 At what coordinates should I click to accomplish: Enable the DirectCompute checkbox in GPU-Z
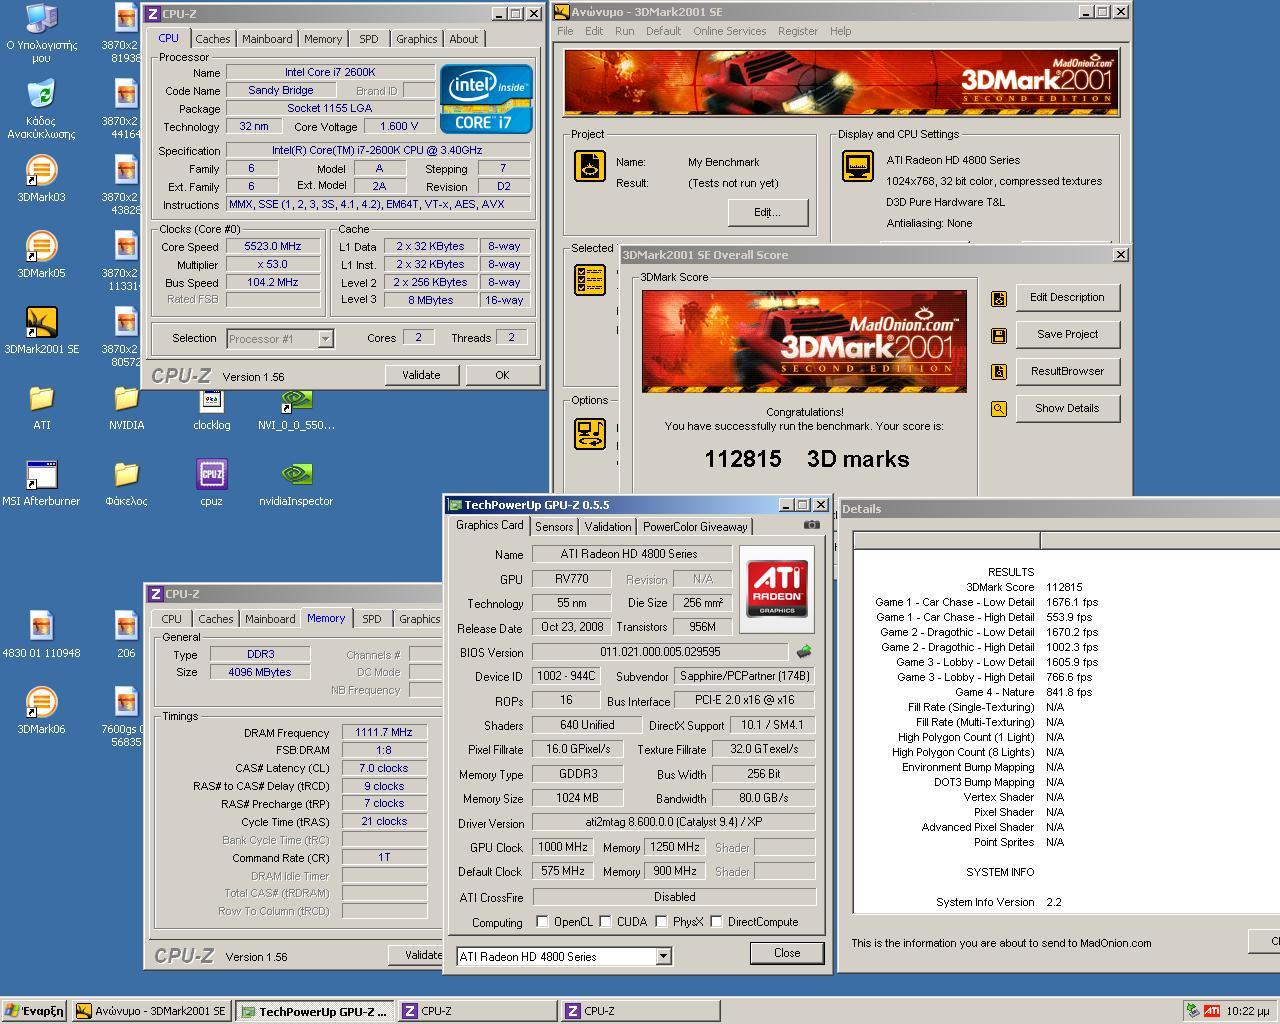(716, 922)
